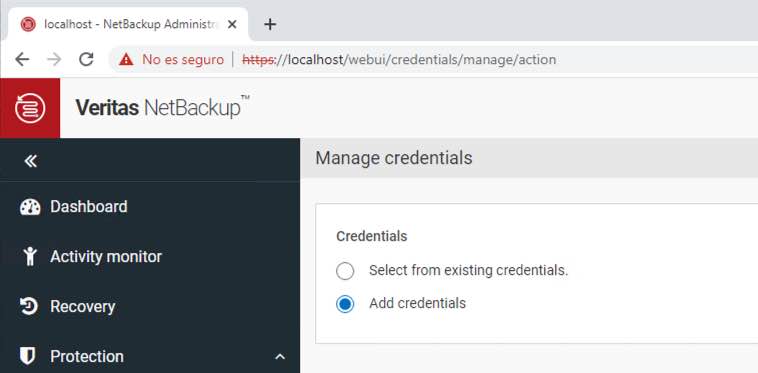
Task: Click the Veritas NetBackup red logo icon
Action: (x=30, y=108)
